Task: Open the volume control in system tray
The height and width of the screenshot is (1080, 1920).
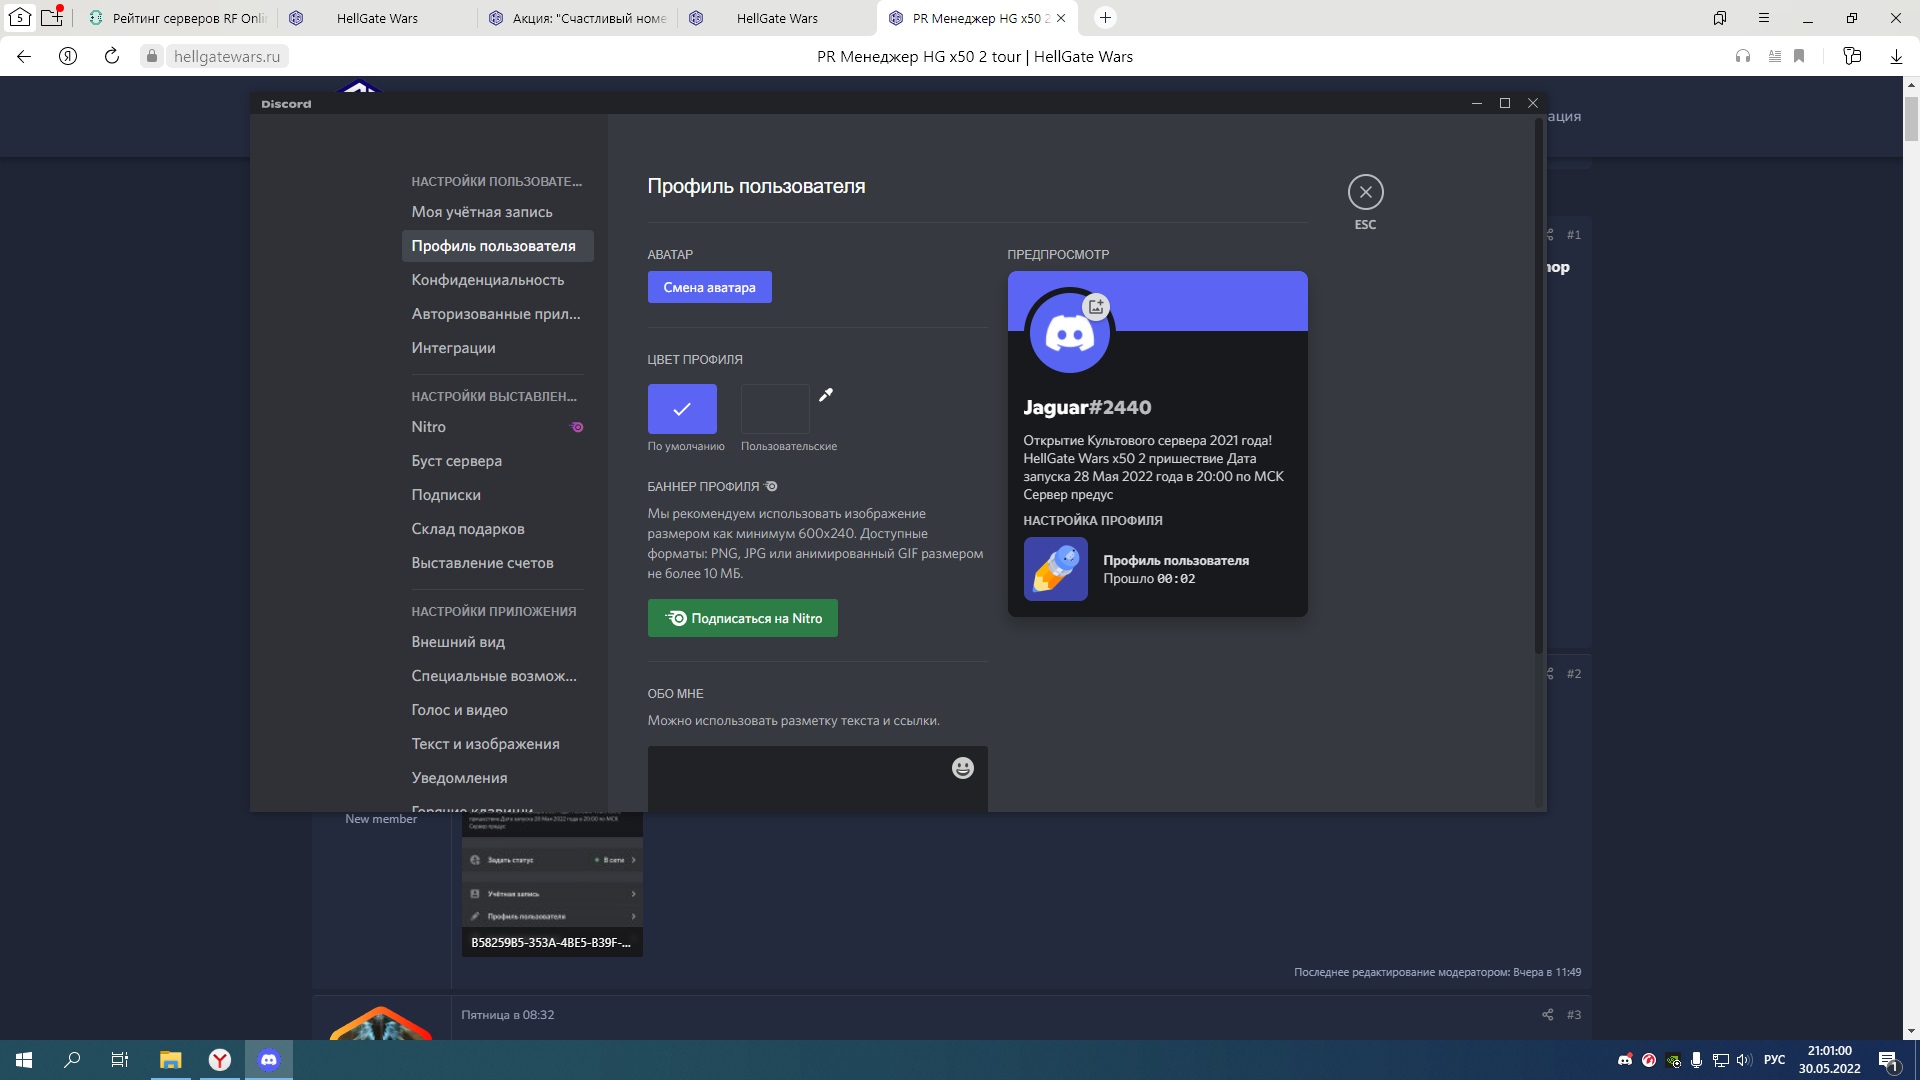Action: 1744,1060
